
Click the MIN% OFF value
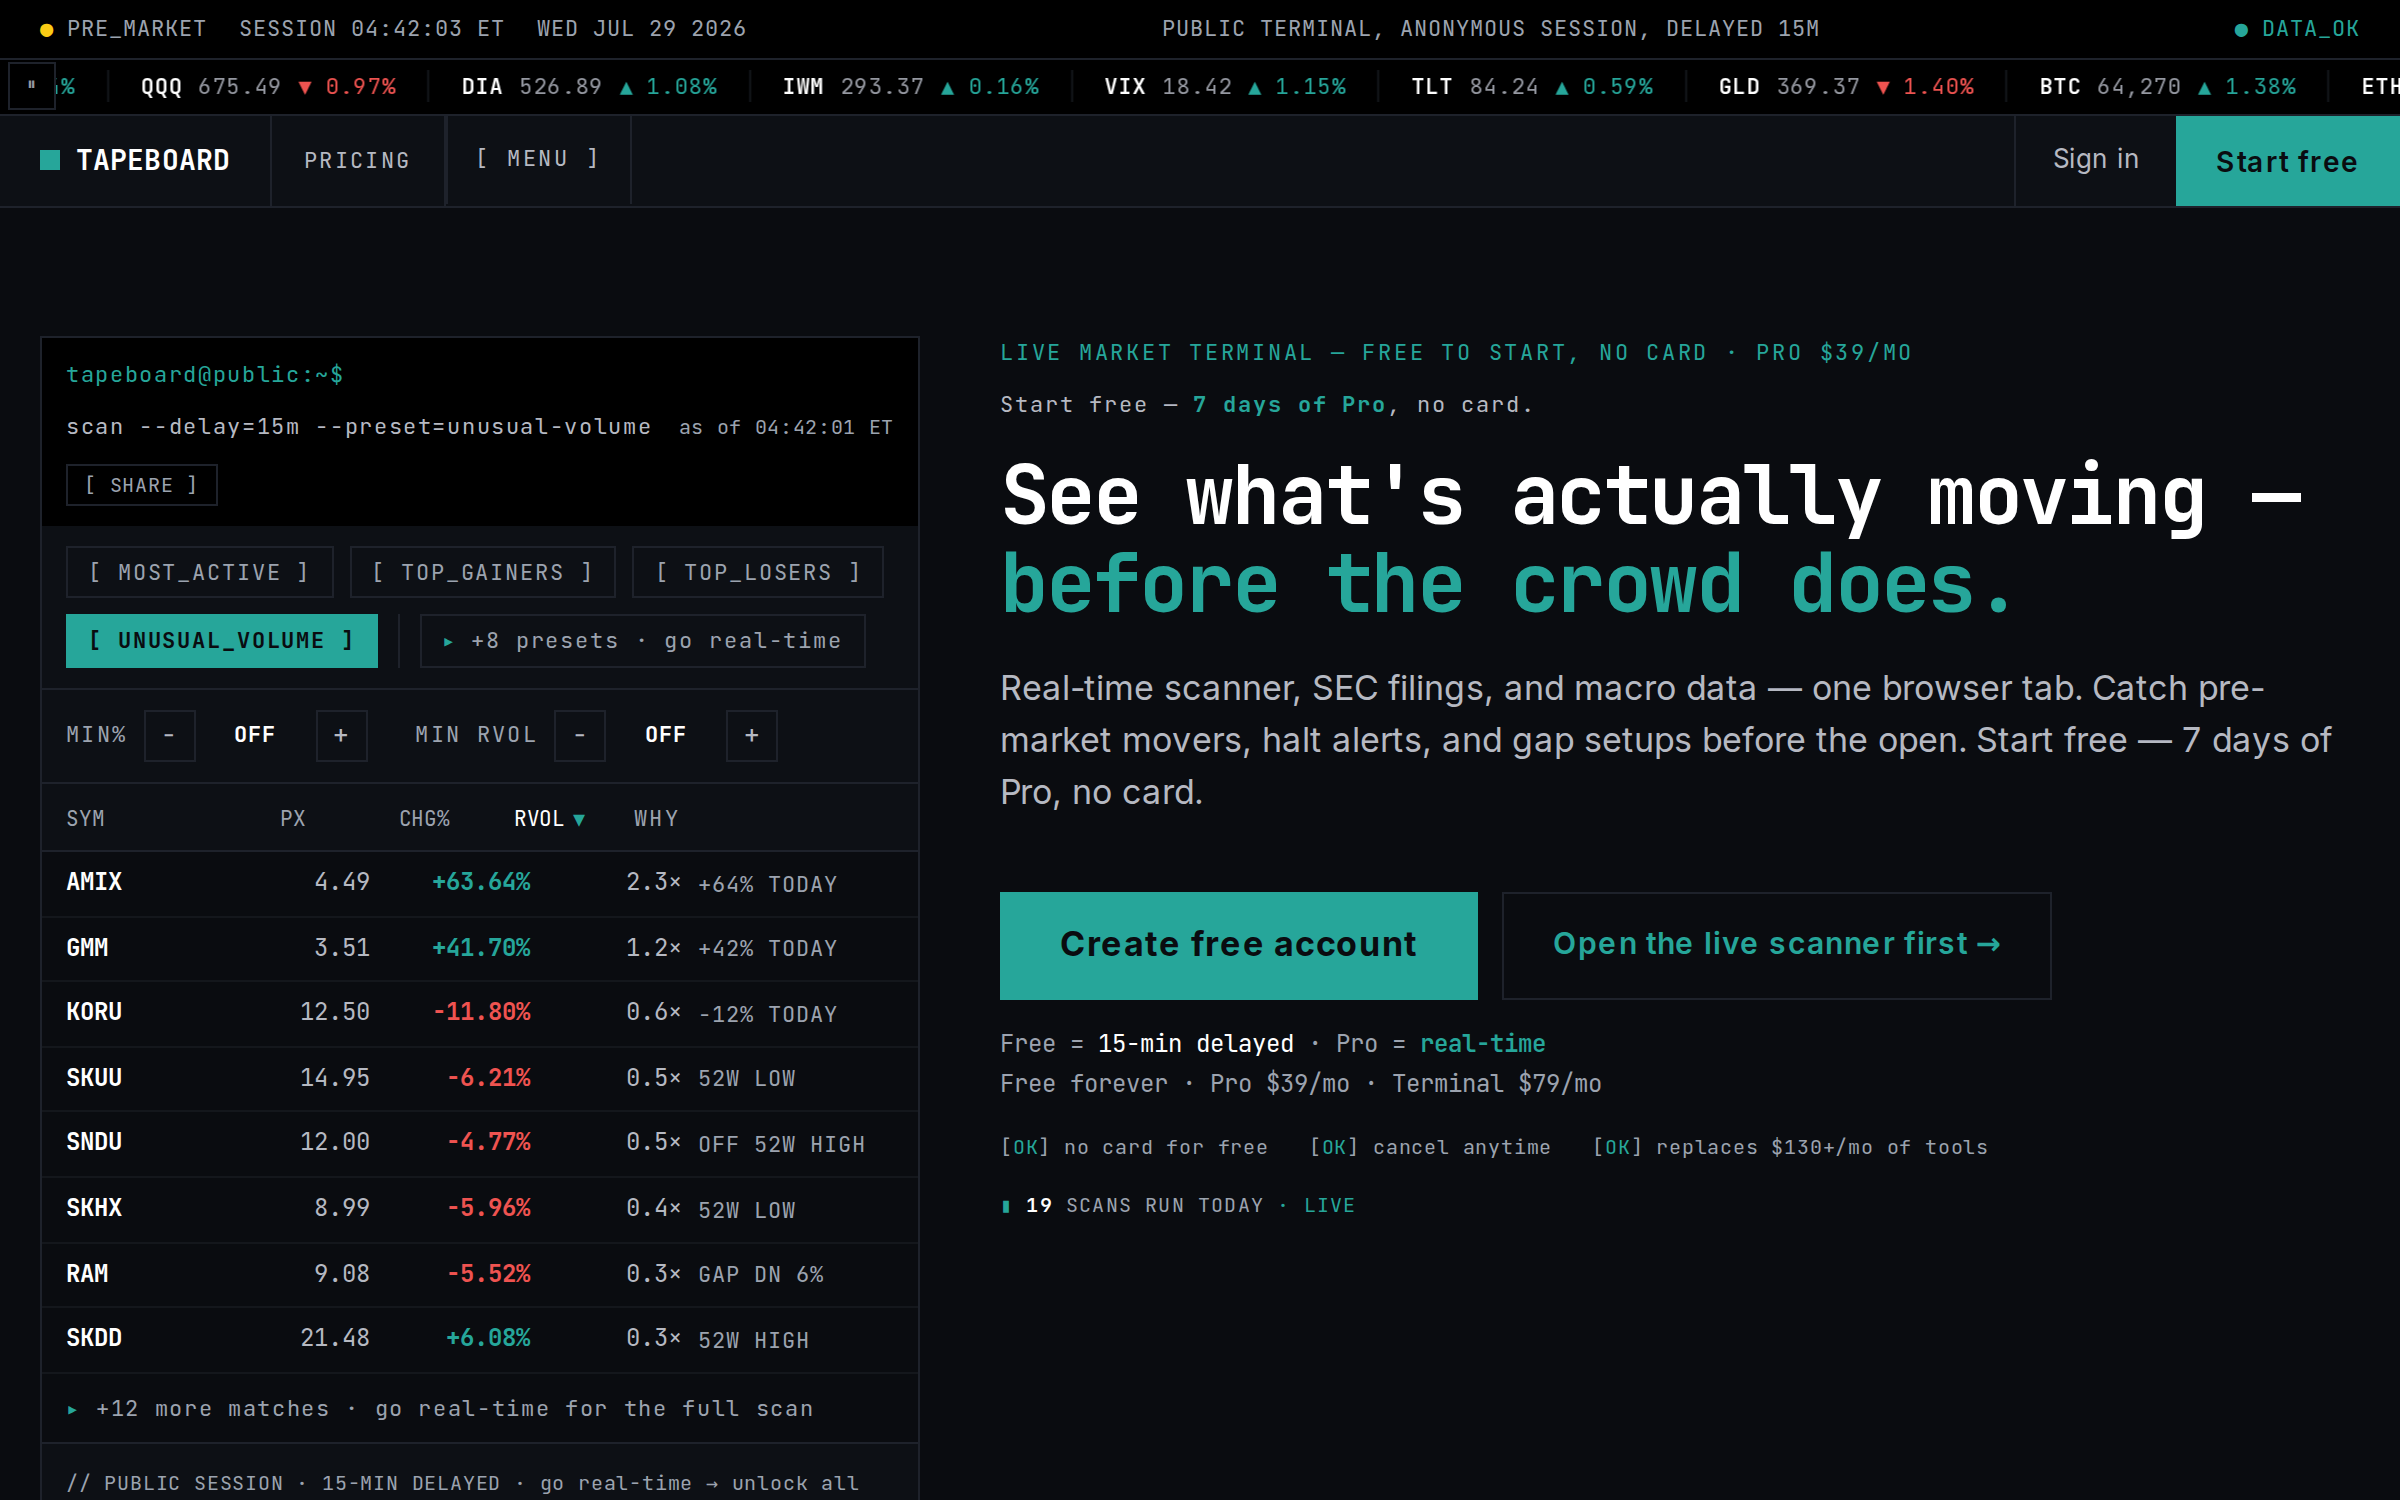[x=254, y=735]
